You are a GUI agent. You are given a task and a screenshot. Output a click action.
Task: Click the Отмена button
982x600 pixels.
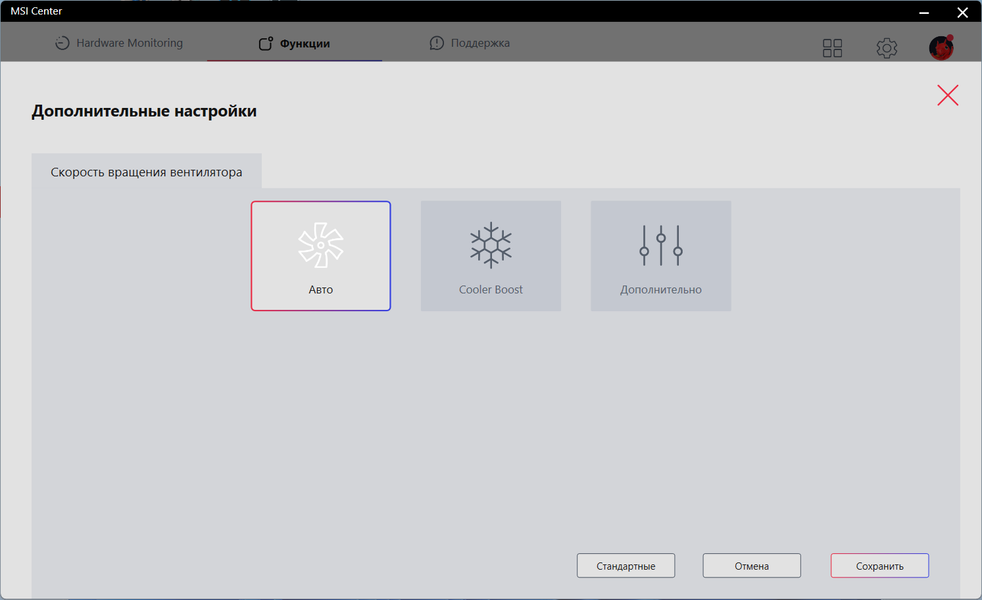tap(752, 566)
